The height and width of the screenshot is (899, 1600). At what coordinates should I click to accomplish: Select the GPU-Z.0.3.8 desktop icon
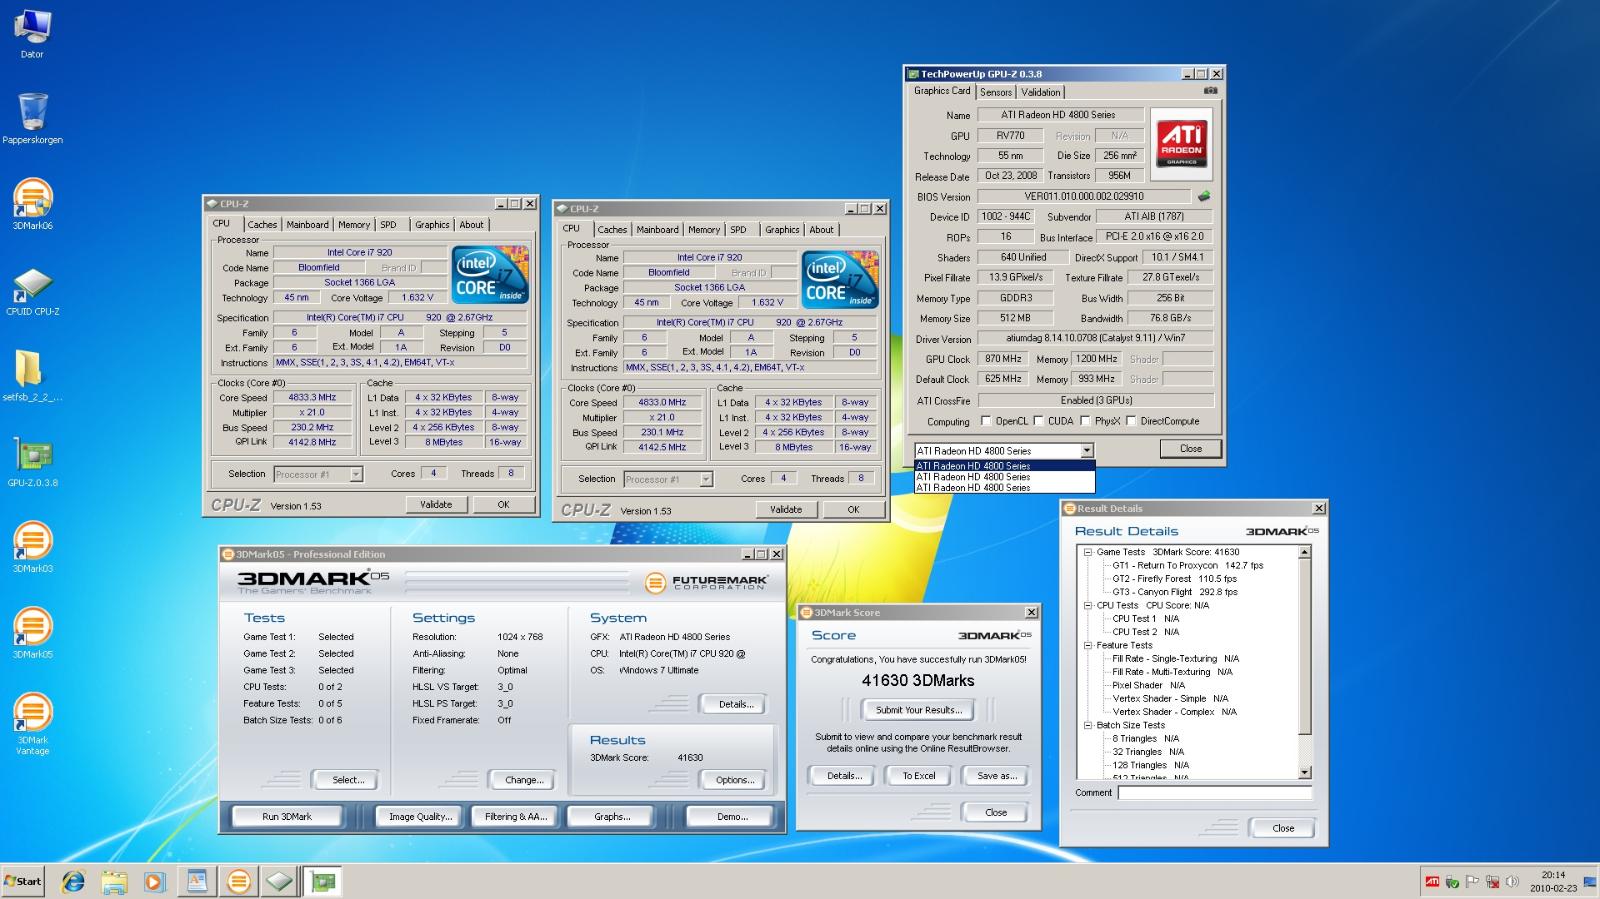click(x=32, y=462)
